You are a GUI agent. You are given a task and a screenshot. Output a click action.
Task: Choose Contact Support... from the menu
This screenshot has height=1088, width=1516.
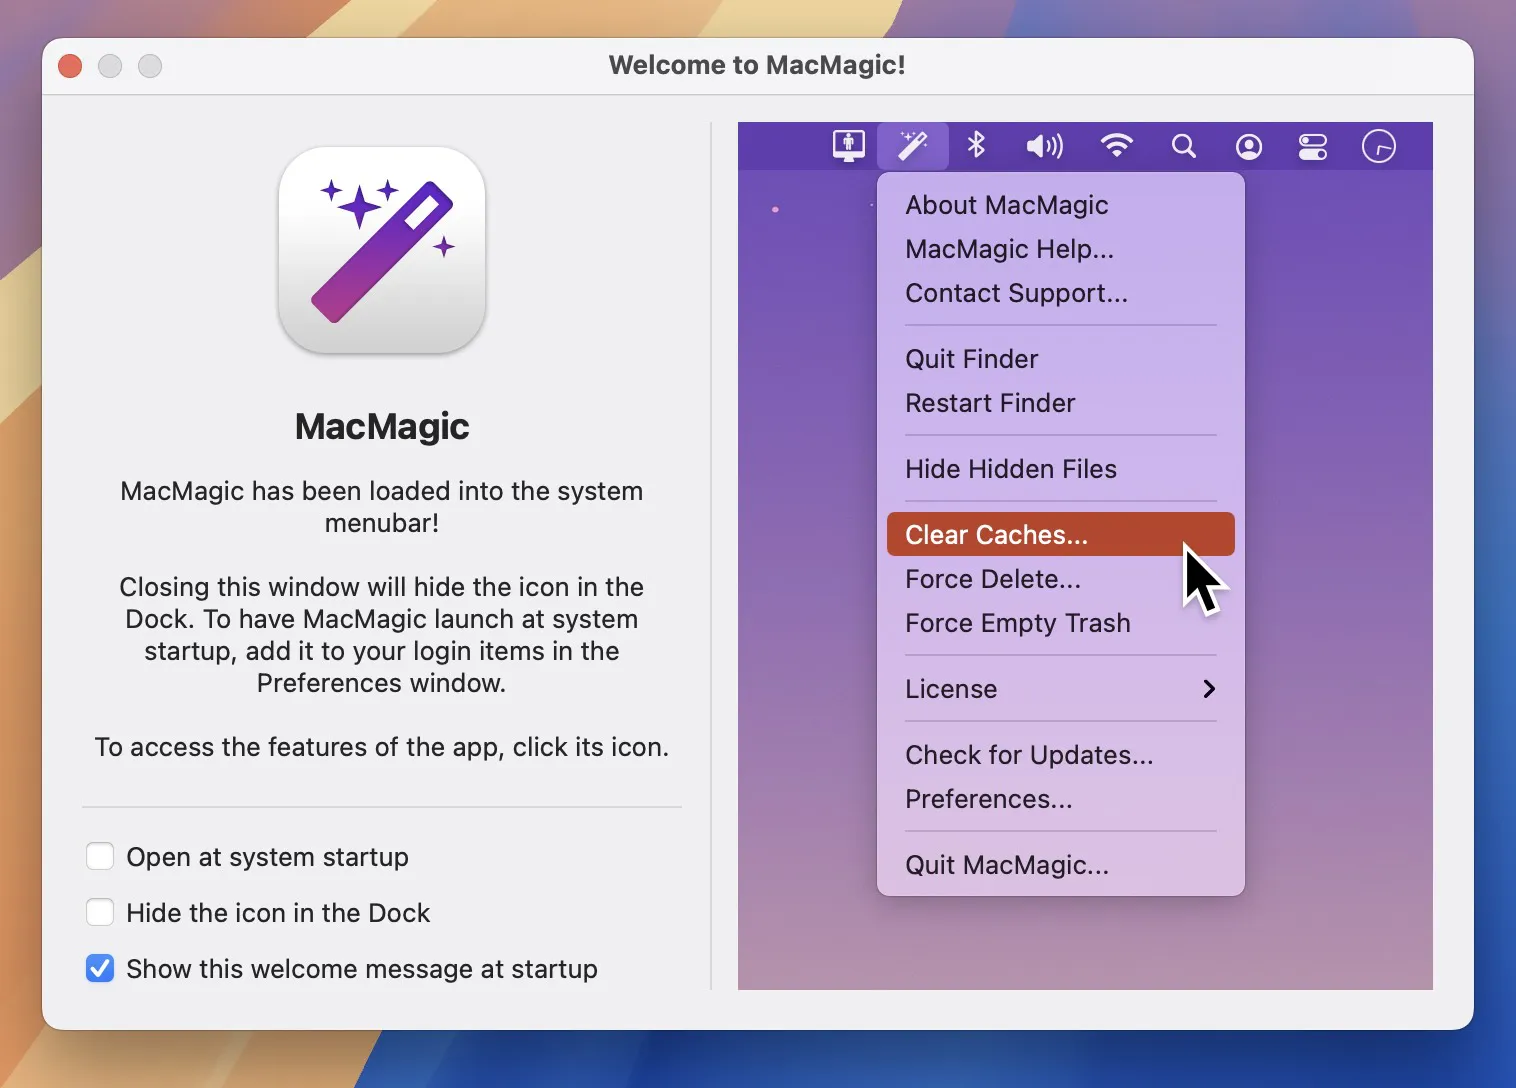pyautogui.click(x=1060, y=293)
